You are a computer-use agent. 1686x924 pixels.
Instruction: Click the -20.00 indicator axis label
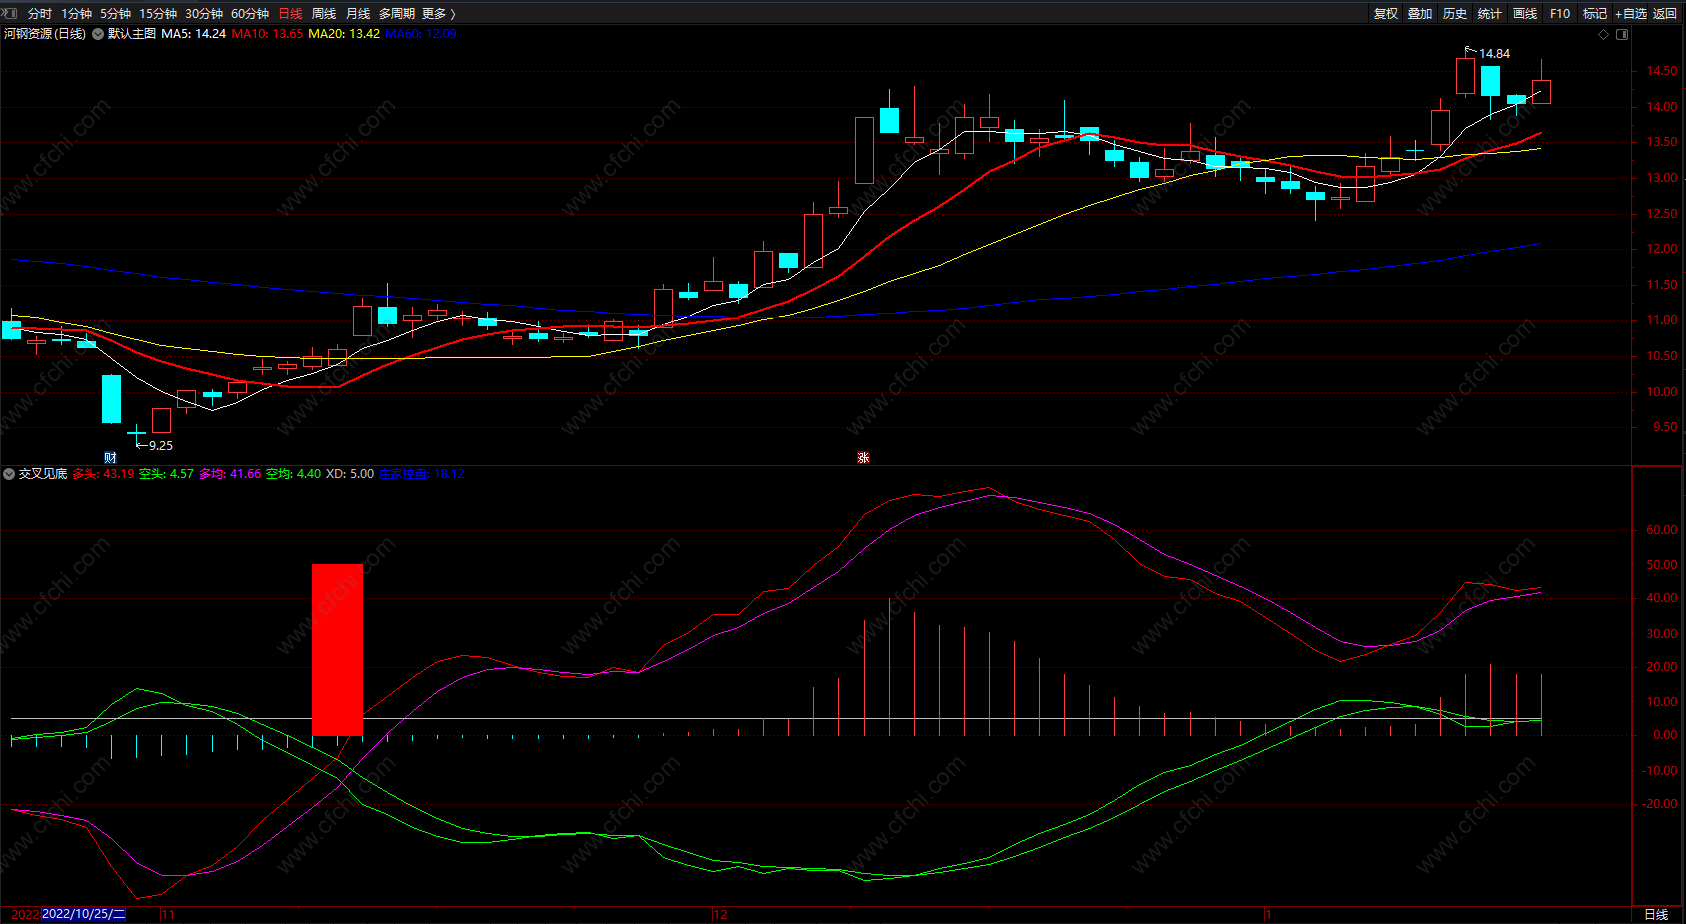point(1660,804)
